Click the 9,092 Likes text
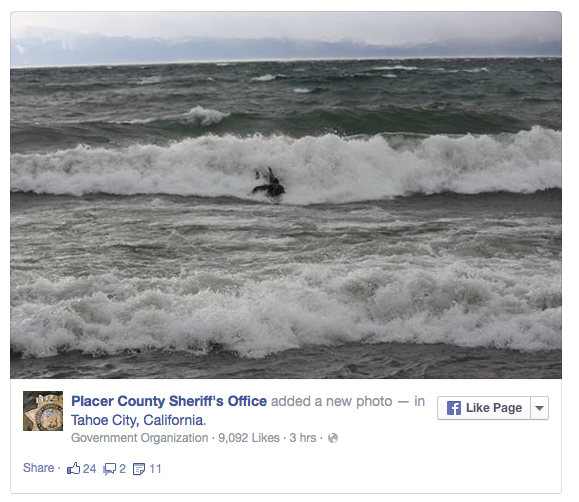The width and height of the screenshot is (579, 502). point(249,438)
